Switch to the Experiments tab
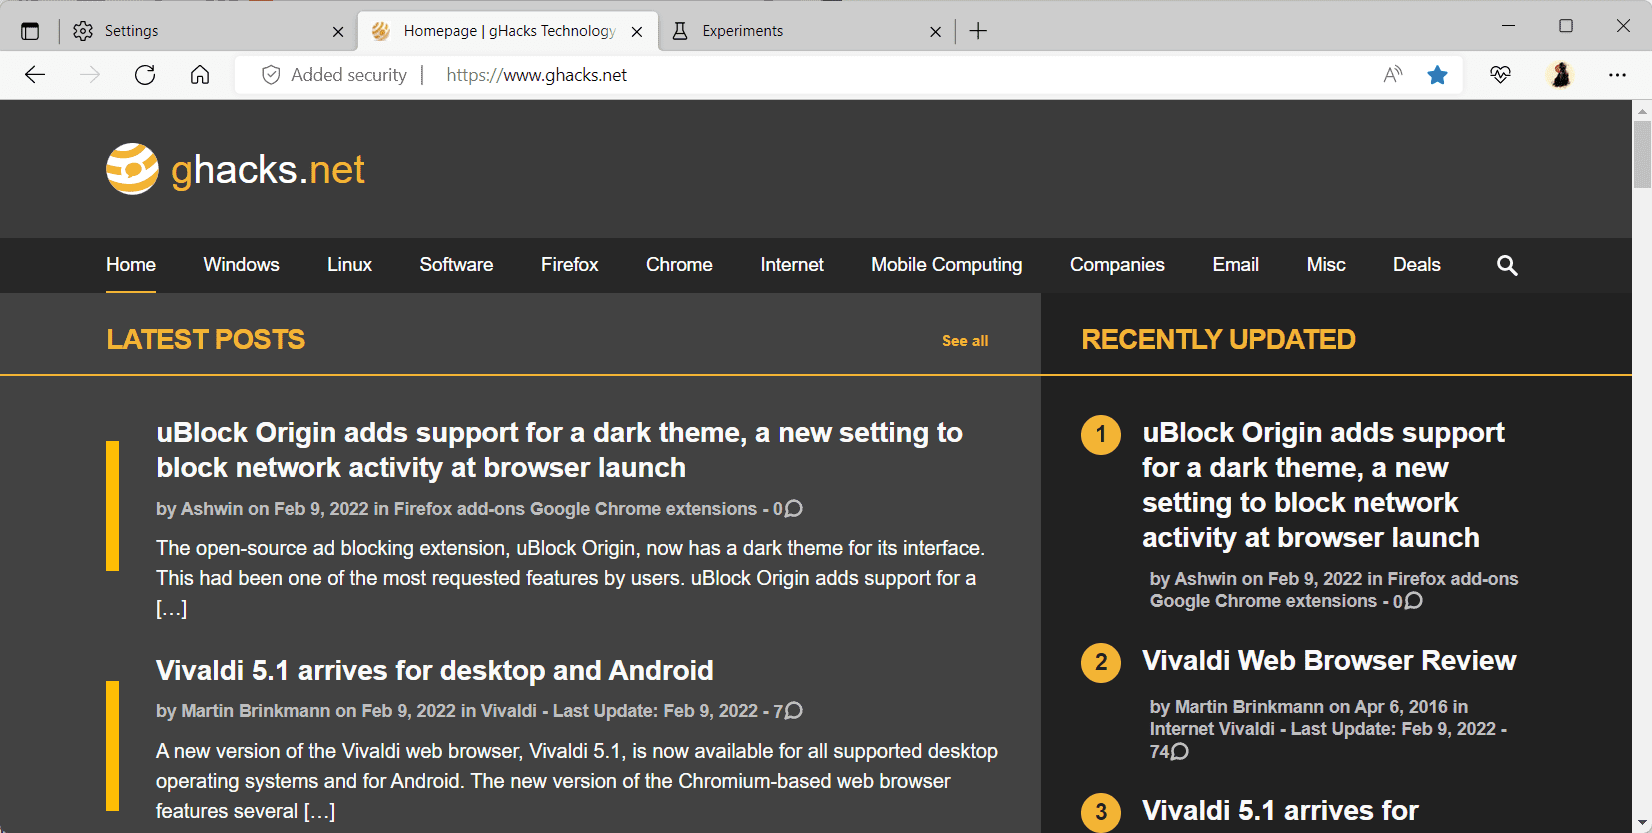The height and width of the screenshot is (833, 1652). click(x=800, y=31)
